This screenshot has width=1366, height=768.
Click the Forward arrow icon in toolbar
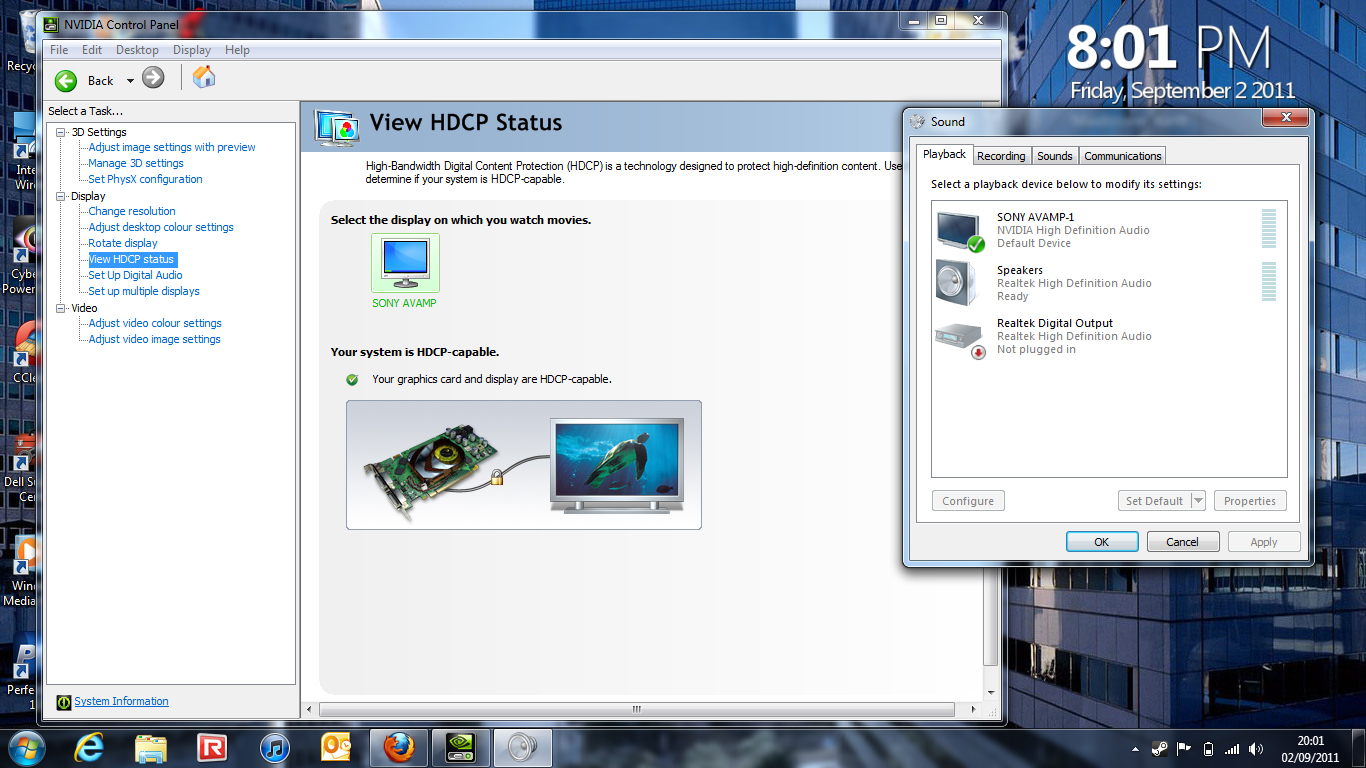(x=153, y=77)
